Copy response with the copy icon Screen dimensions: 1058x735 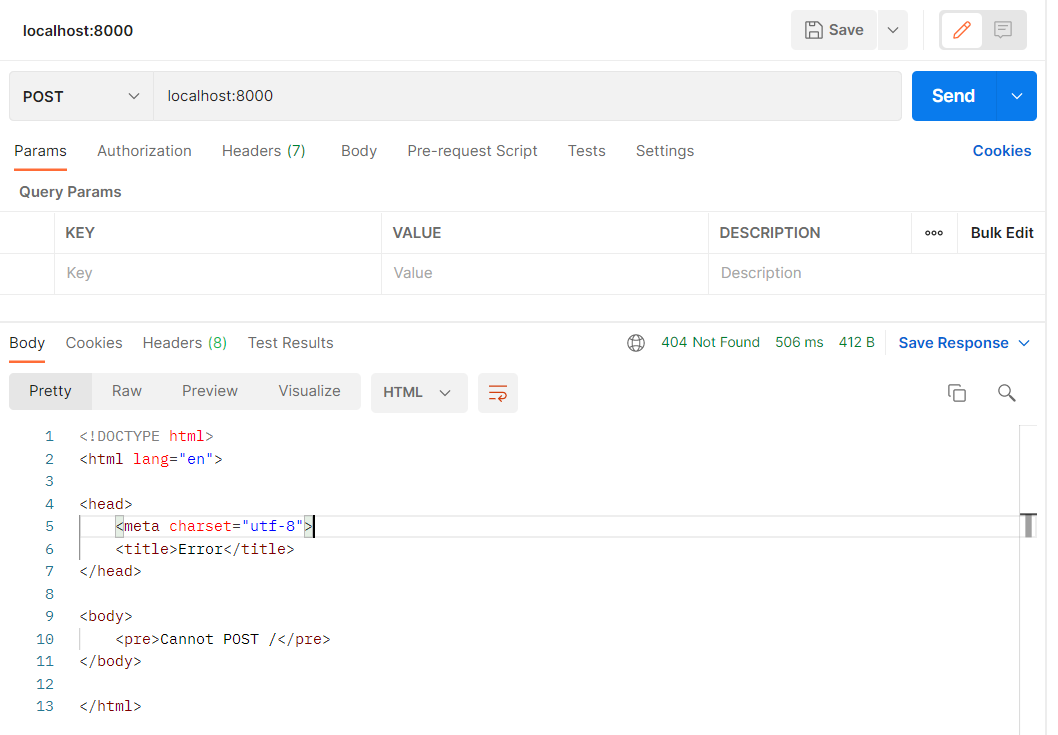click(957, 393)
